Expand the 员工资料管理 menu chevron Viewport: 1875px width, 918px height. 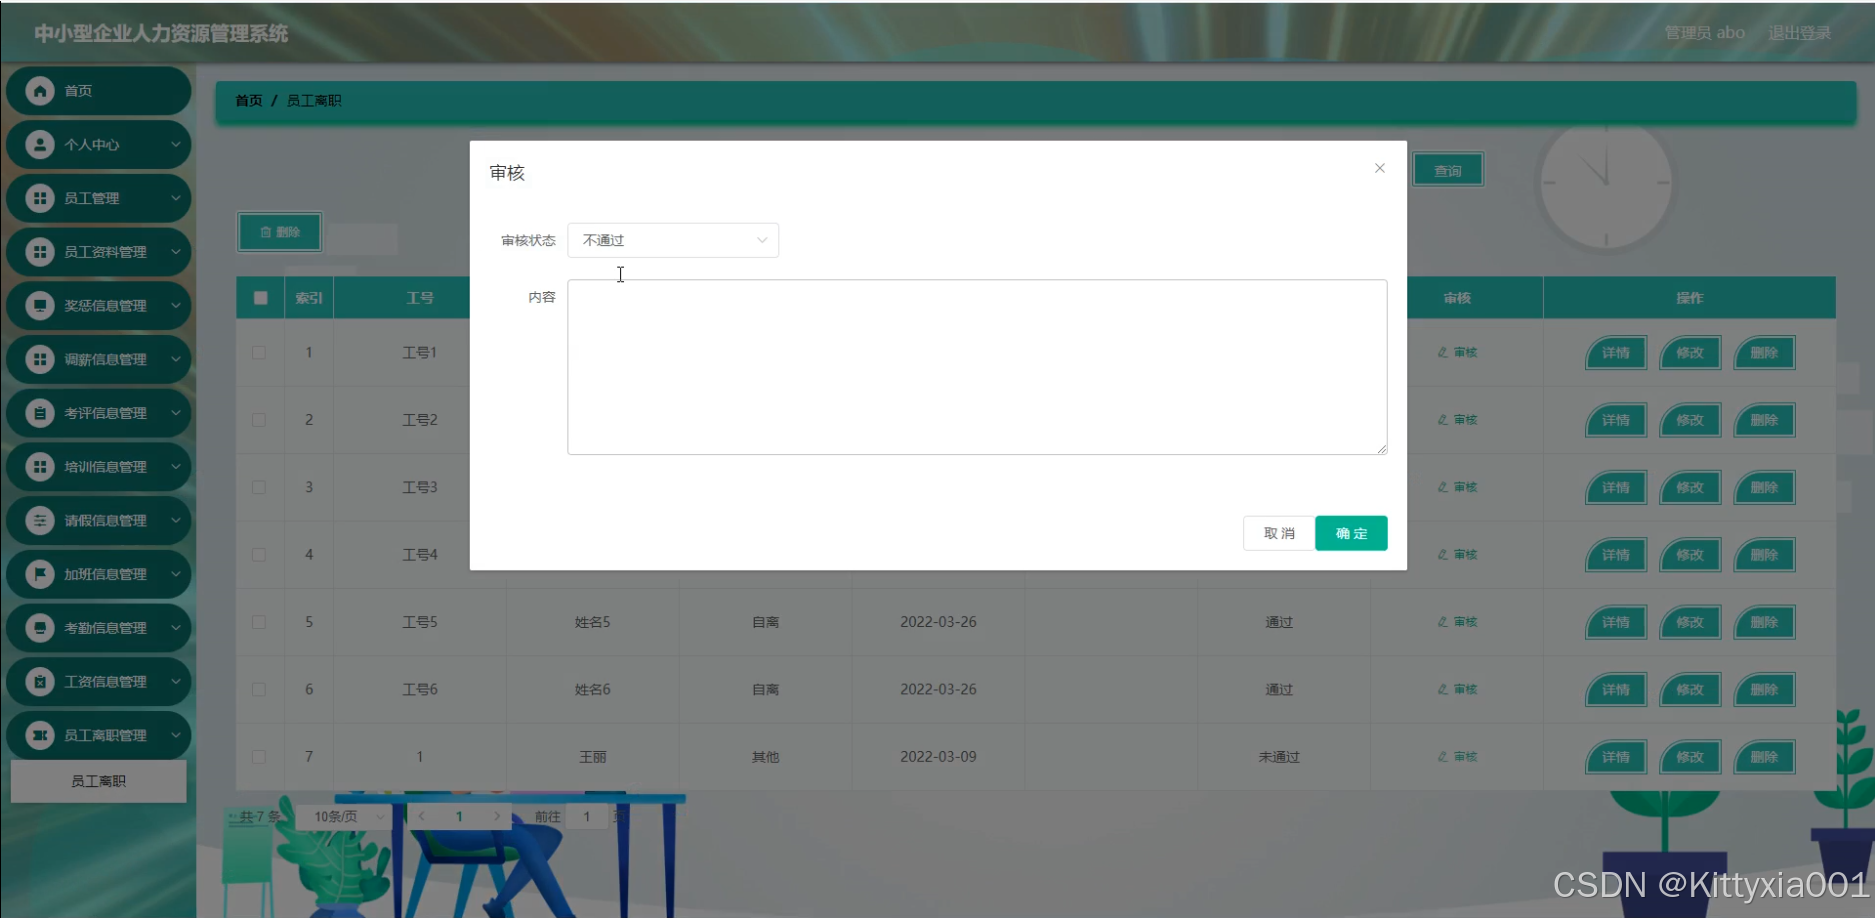click(x=176, y=252)
